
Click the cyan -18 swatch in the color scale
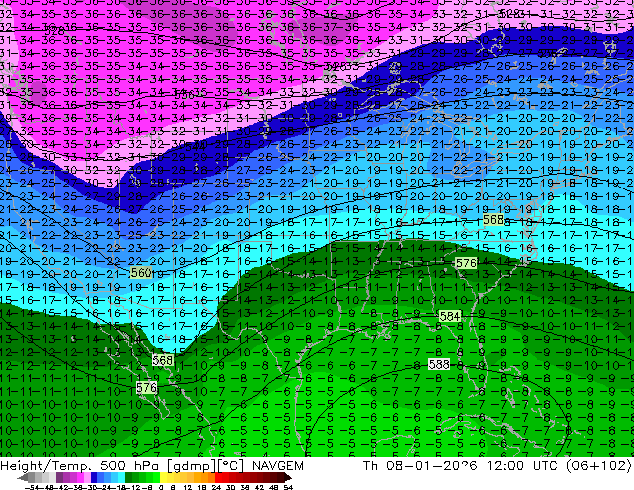[122, 477]
